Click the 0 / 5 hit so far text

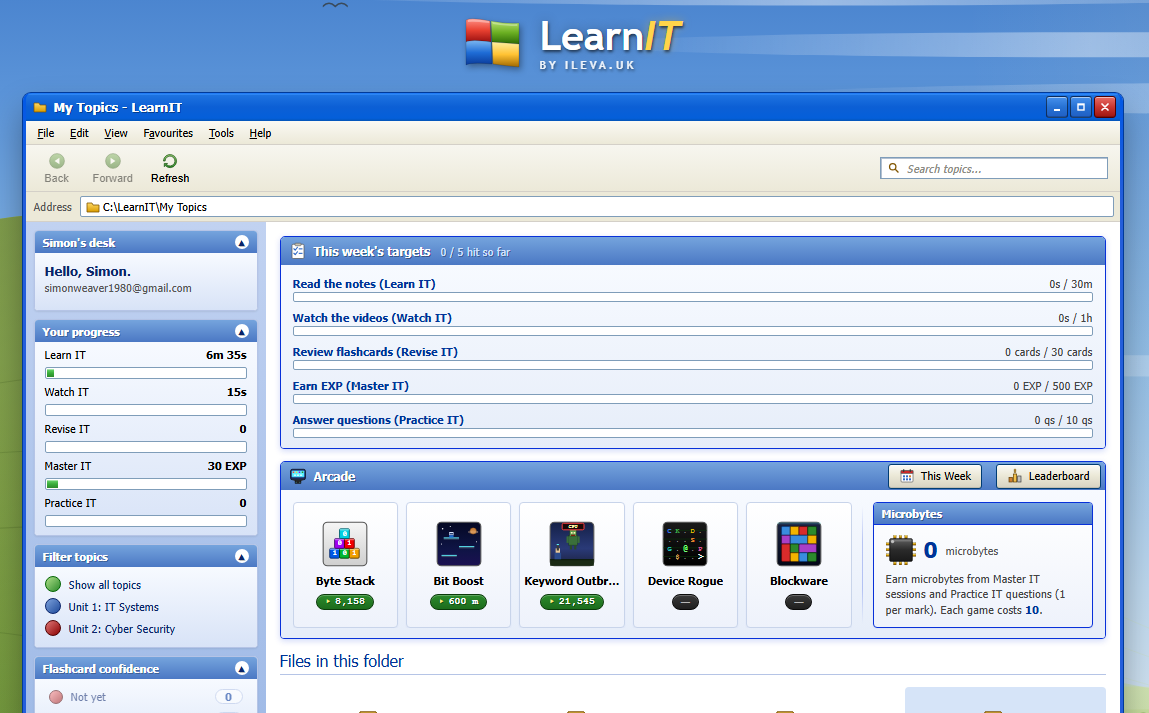(475, 252)
